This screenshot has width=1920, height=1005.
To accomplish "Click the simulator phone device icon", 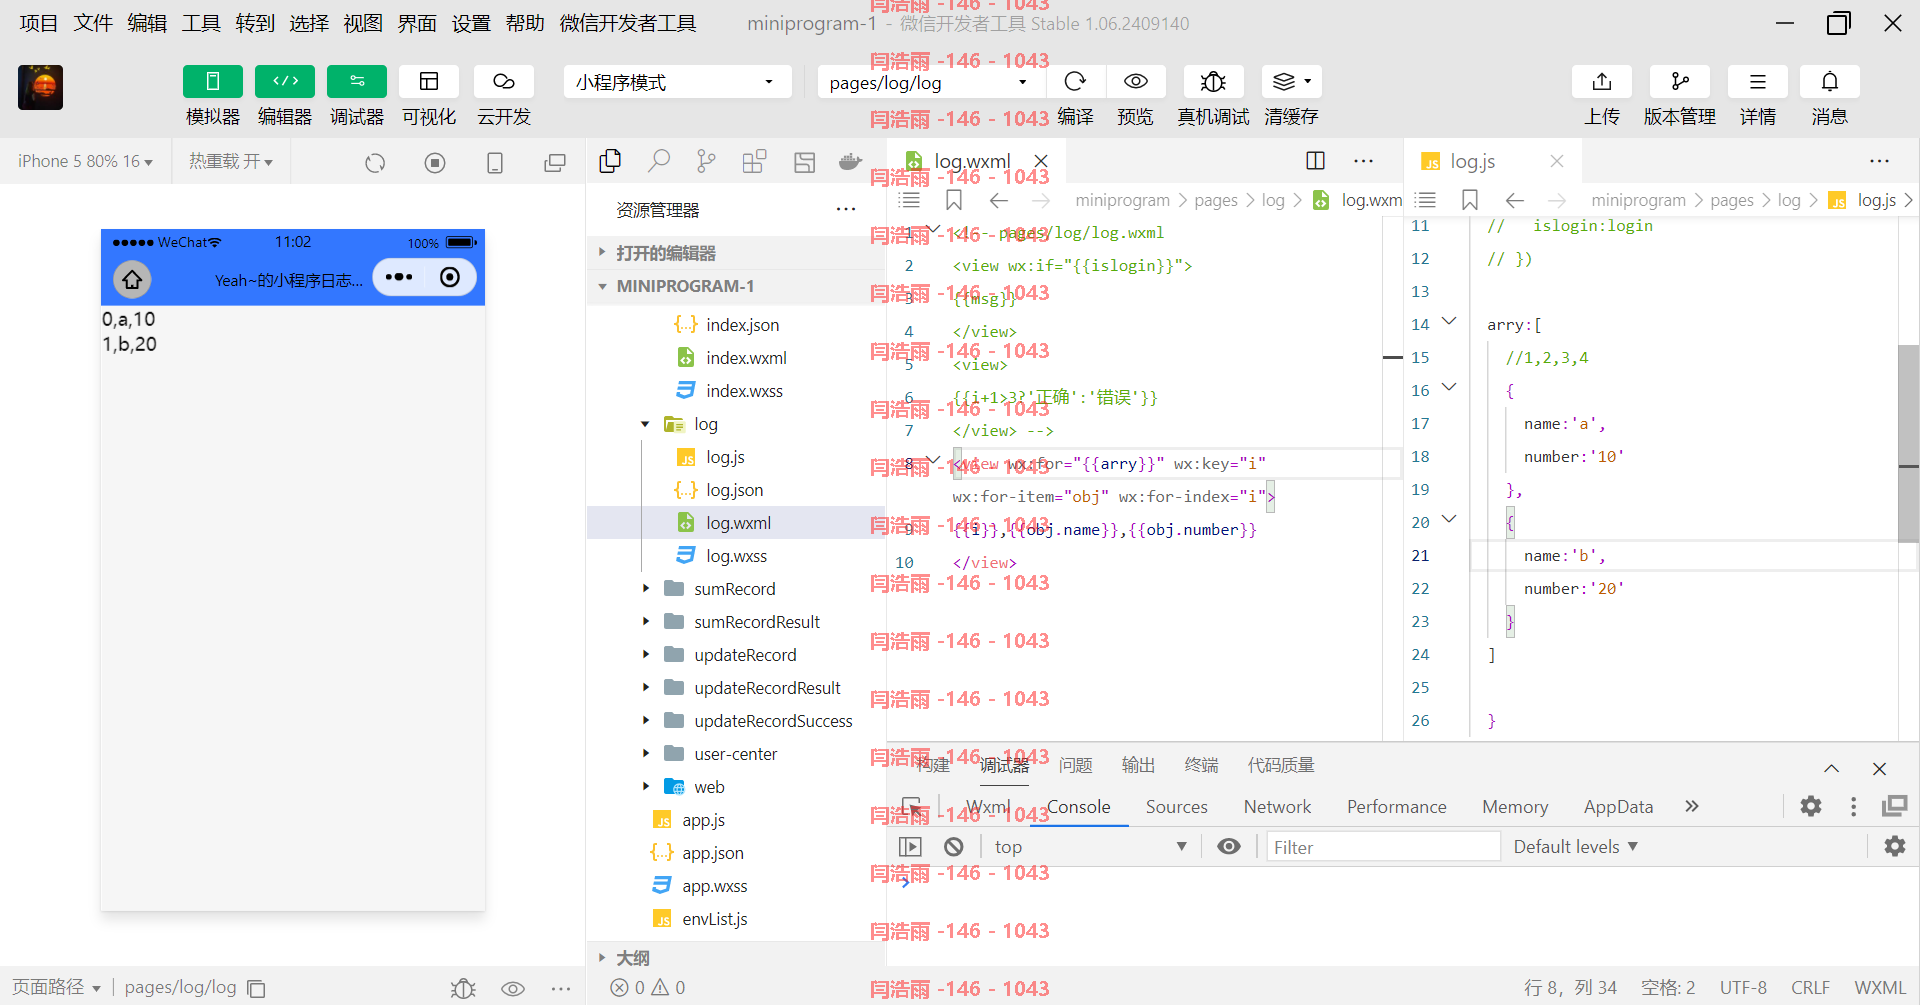I will pyautogui.click(x=495, y=163).
